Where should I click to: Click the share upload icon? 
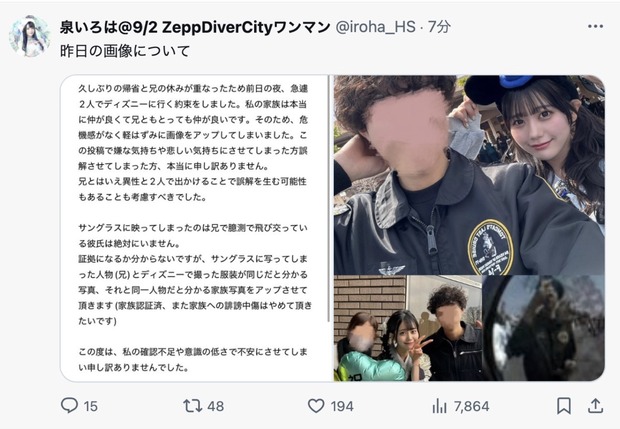point(595,406)
